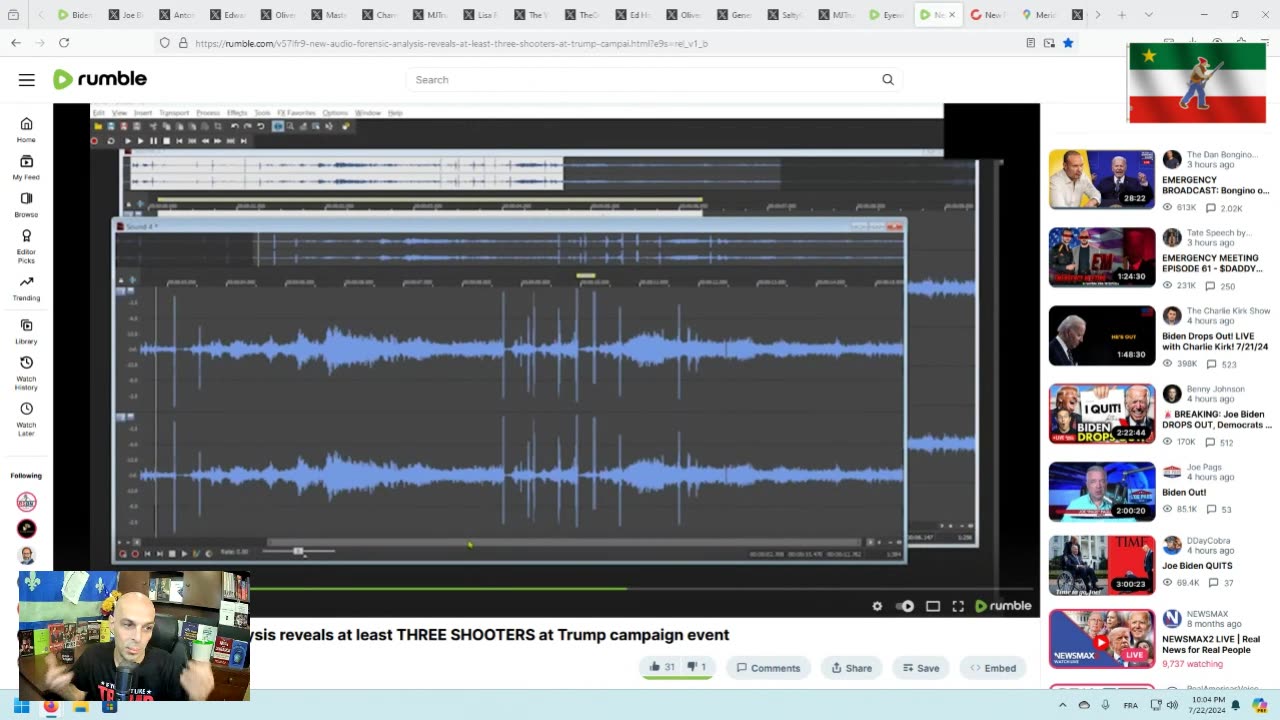Open The Dan Bongino channel avatar
Screen dimensions: 1280x720
coord(1172,160)
